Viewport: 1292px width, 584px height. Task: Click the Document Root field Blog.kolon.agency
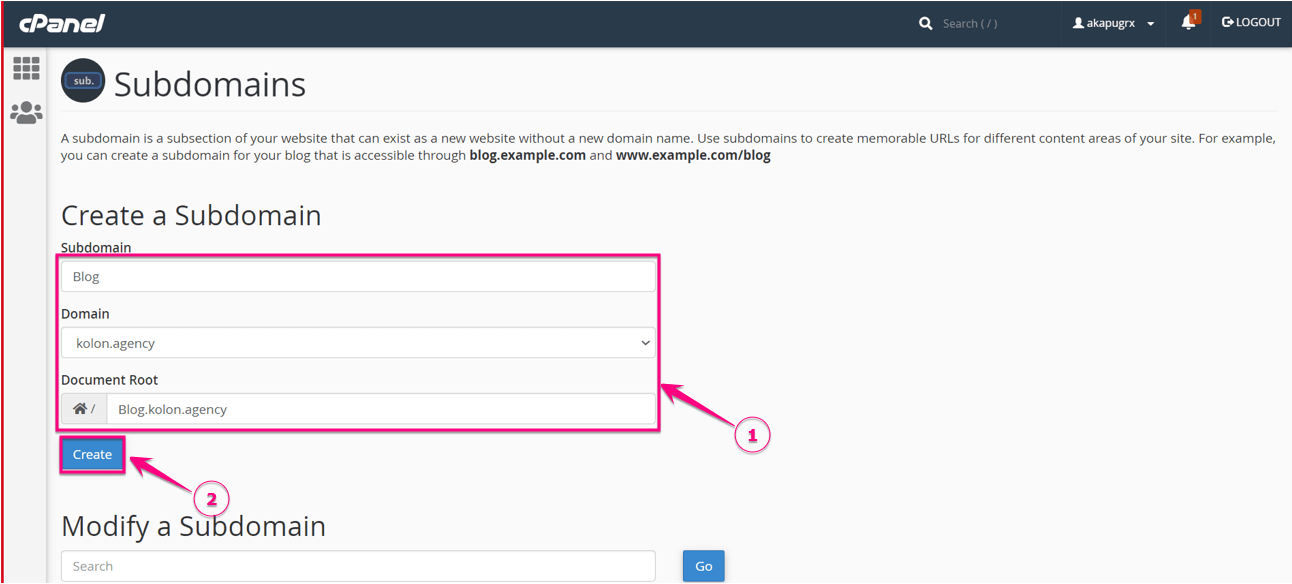(x=381, y=409)
